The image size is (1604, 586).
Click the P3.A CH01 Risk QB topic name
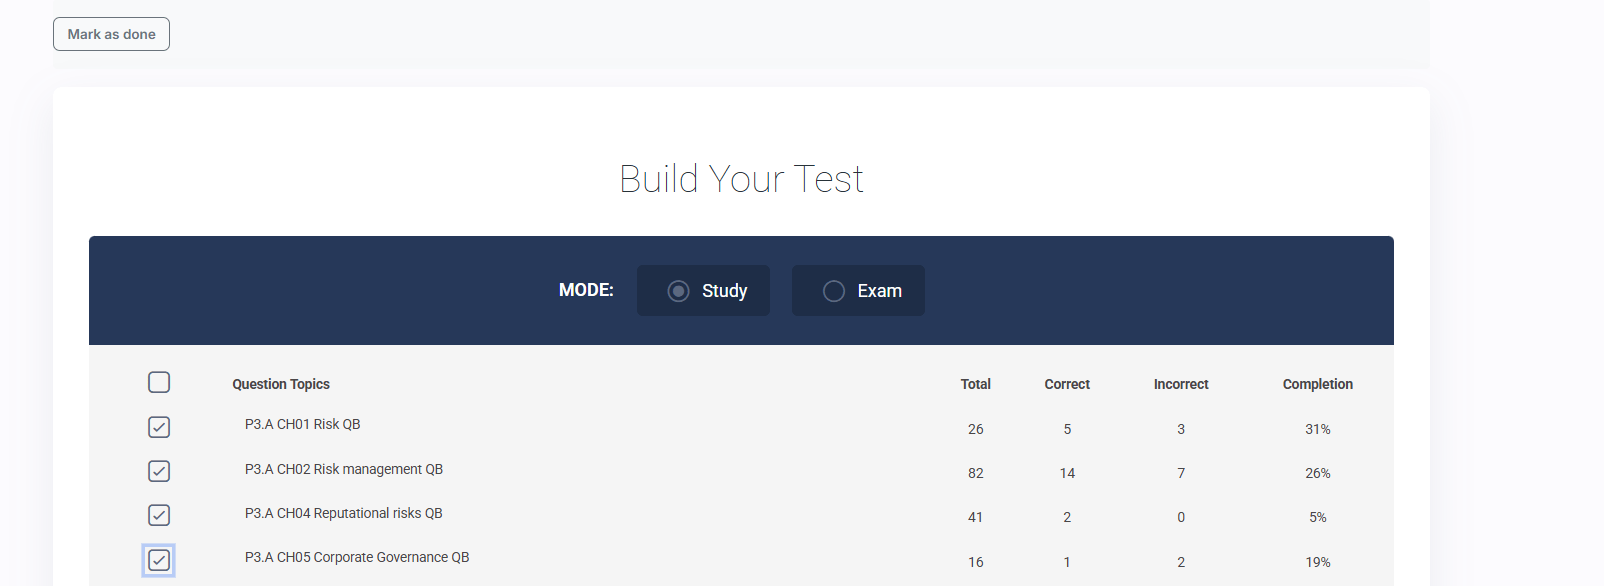[x=302, y=424]
